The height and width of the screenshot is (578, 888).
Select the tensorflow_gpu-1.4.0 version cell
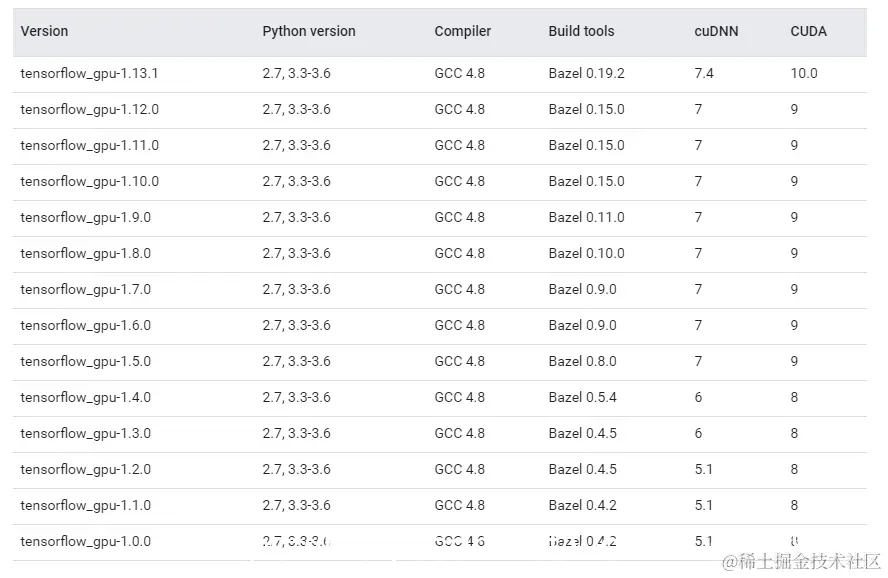85,397
